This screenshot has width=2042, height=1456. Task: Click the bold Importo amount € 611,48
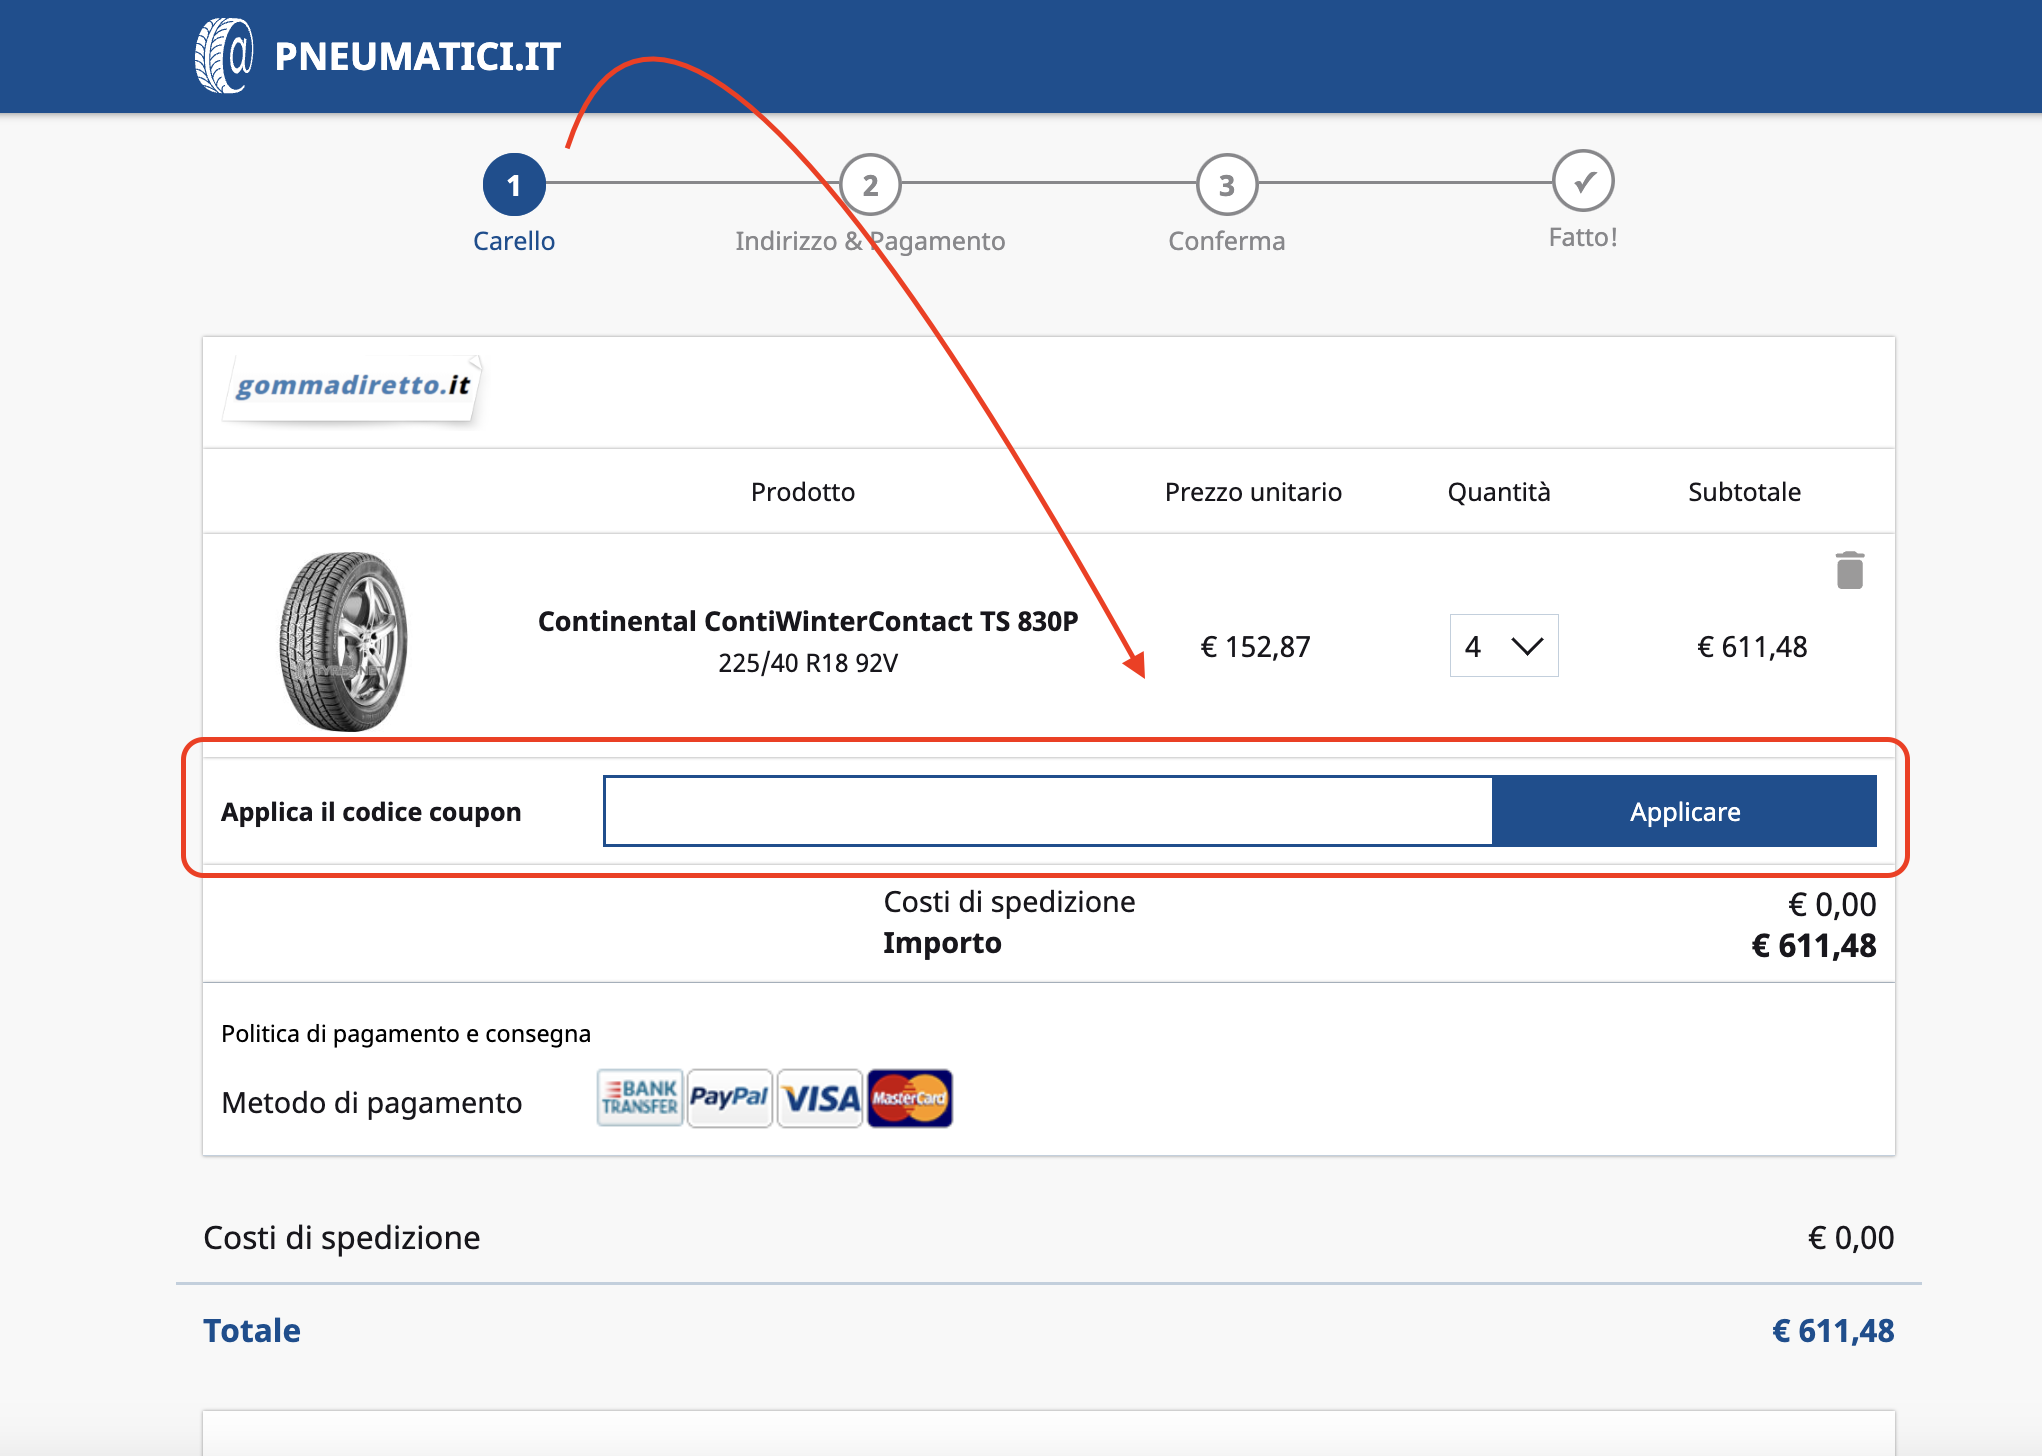click(x=1814, y=946)
